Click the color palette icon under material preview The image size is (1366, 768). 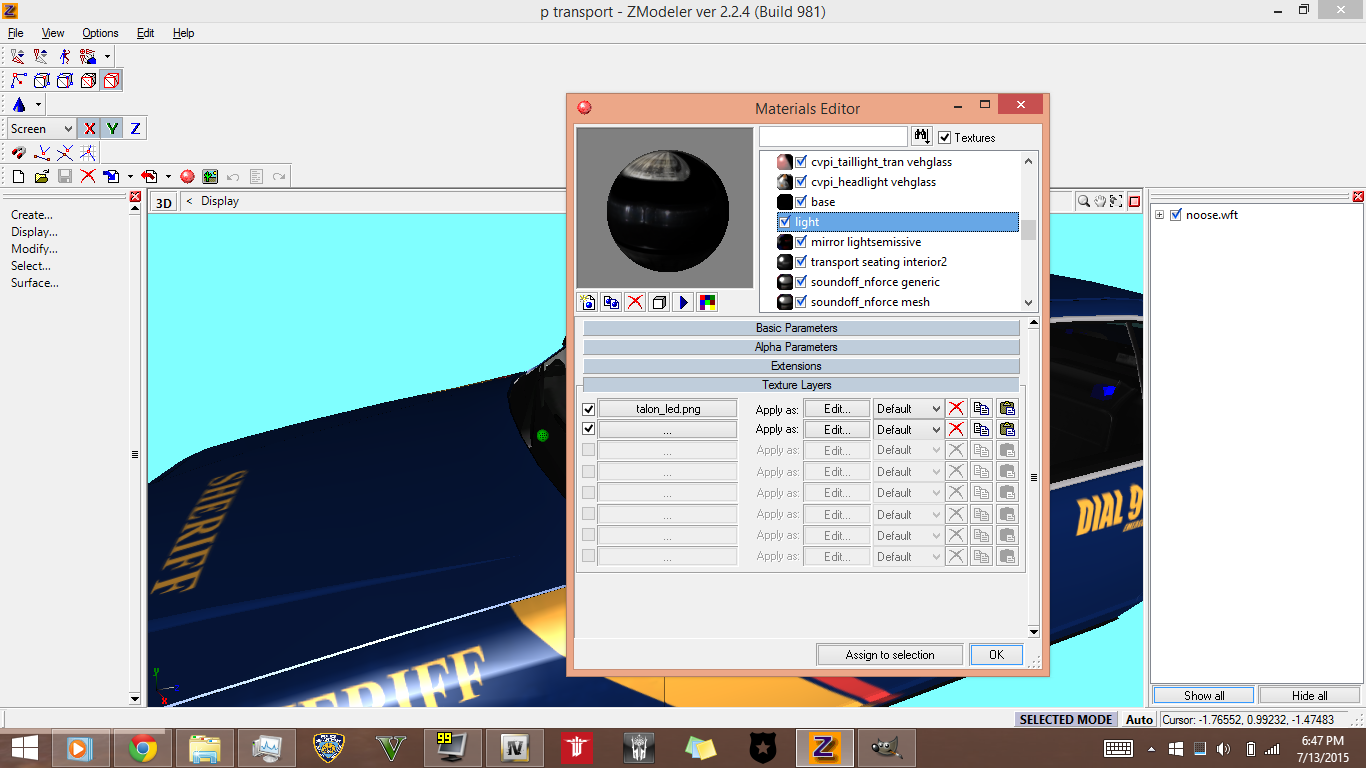(x=707, y=302)
